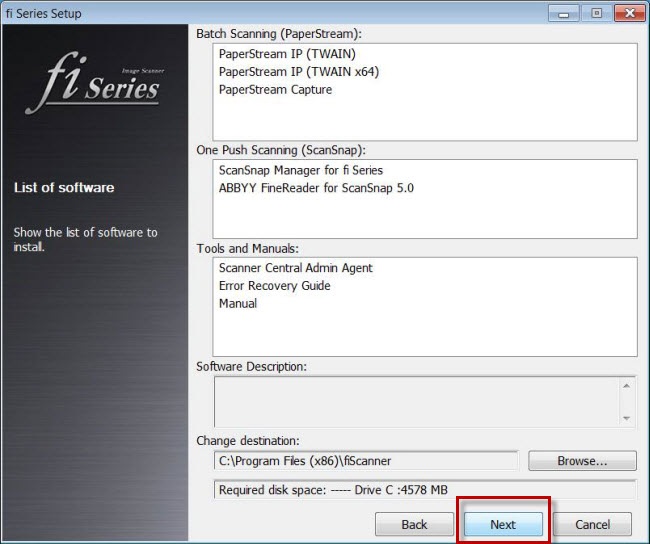Image resolution: width=650 pixels, height=544 pixels.
Task: Go back with the Back button
Action: pyautogui.click(x=414, y=524)
